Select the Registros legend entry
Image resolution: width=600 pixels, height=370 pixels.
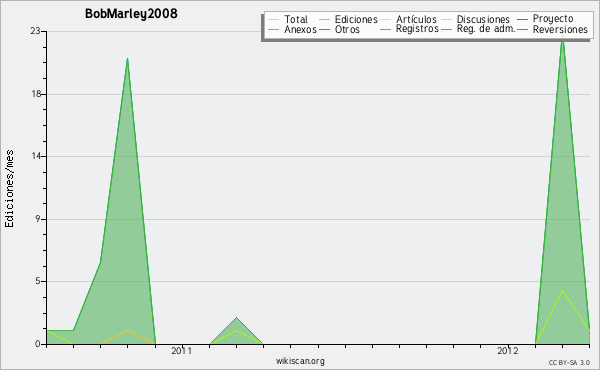point(417,29)
